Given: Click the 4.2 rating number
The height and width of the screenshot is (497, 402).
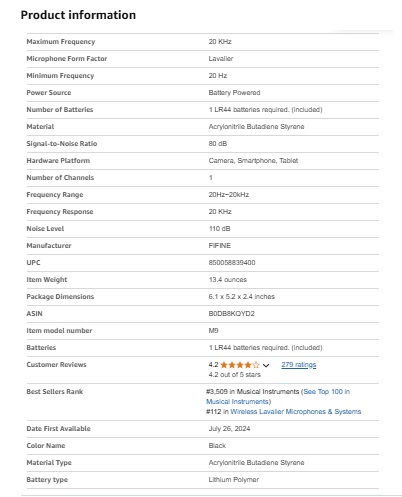Looking at the screenshot, I should click(213, 365).
